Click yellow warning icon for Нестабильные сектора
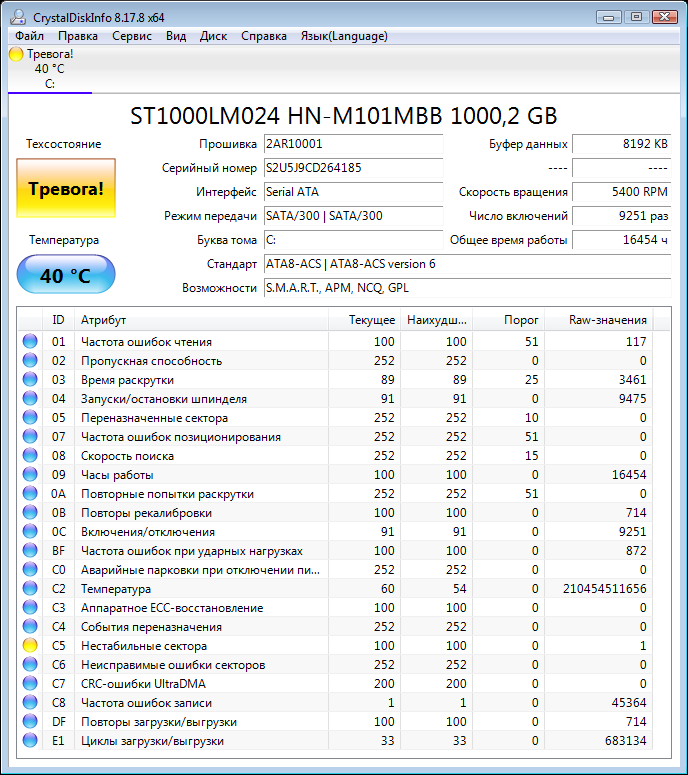The height and width of the screenshot is (775, 688). pos(30,646)
